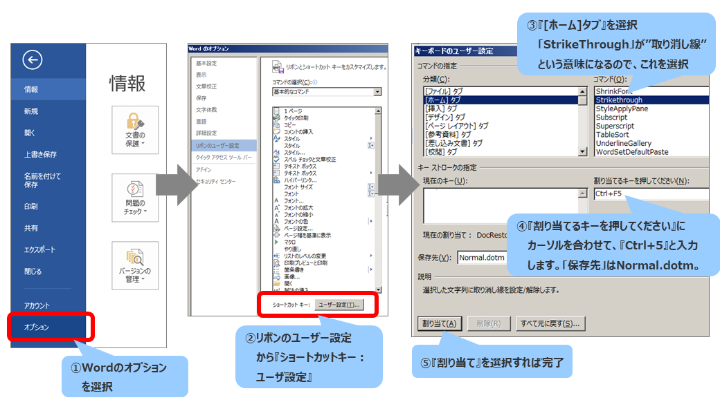Expand リストのレベルの変更 submenu arrow

coord(371,256)
